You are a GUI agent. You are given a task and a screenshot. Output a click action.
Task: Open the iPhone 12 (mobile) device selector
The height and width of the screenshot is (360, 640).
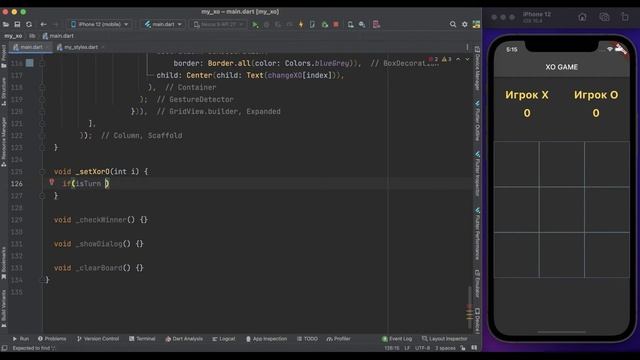click(x=100, y=24)
